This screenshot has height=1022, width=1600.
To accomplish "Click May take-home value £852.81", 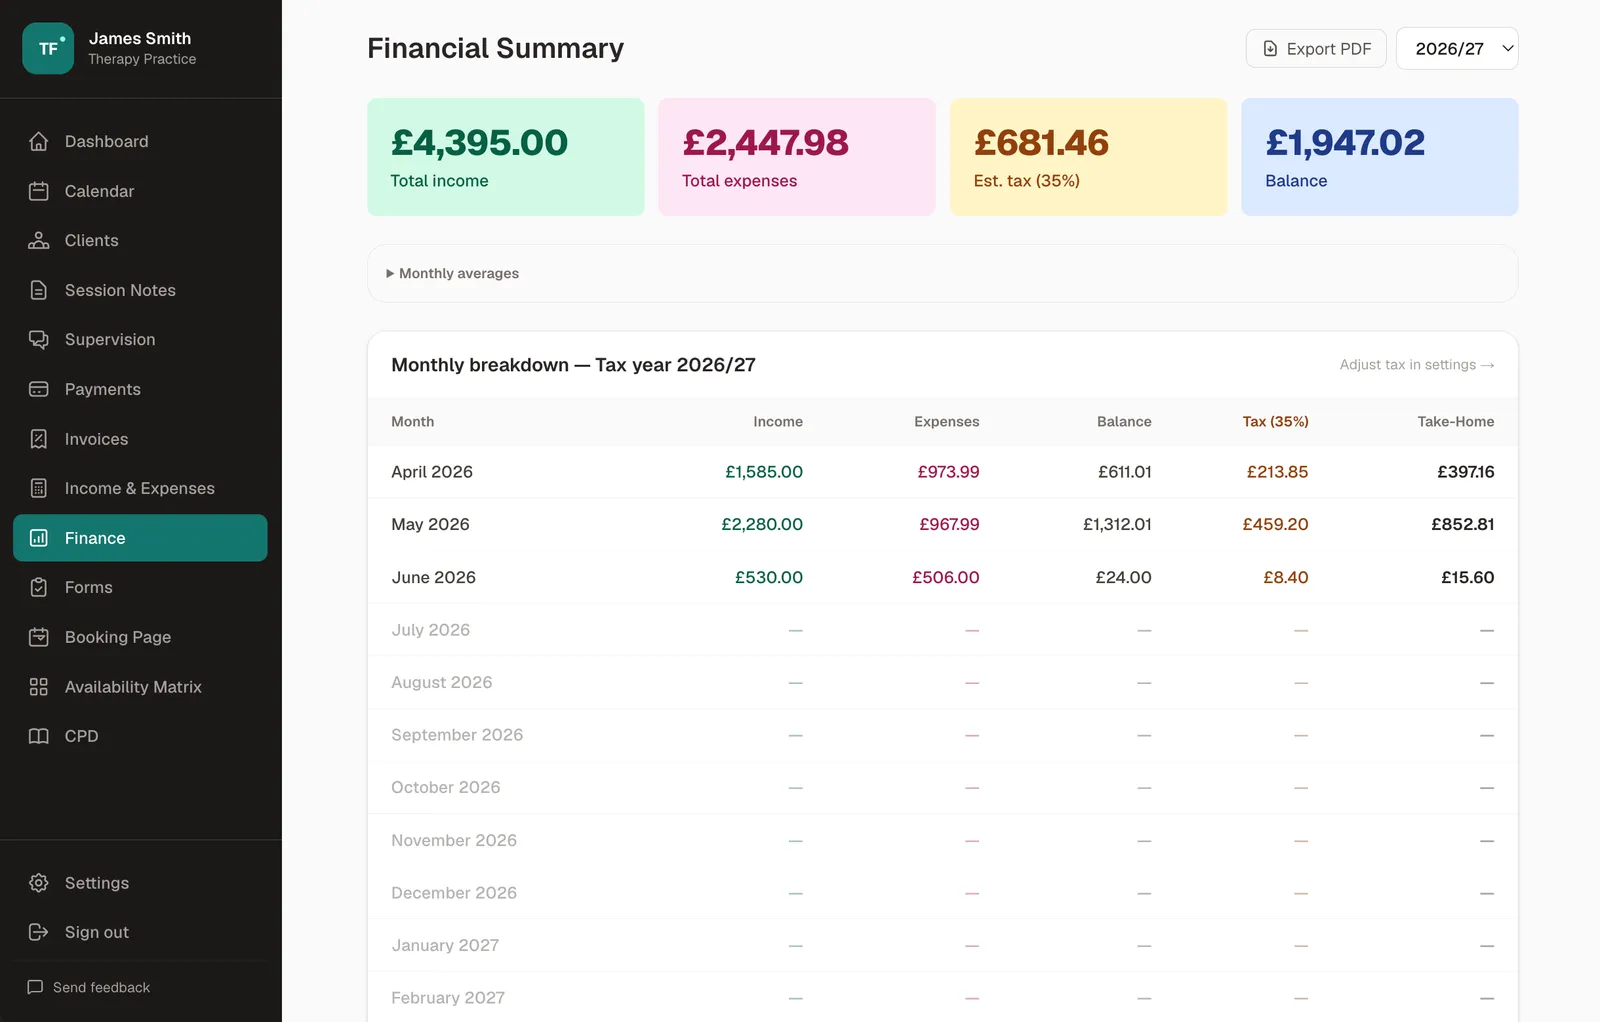I will click(1463, 524).
